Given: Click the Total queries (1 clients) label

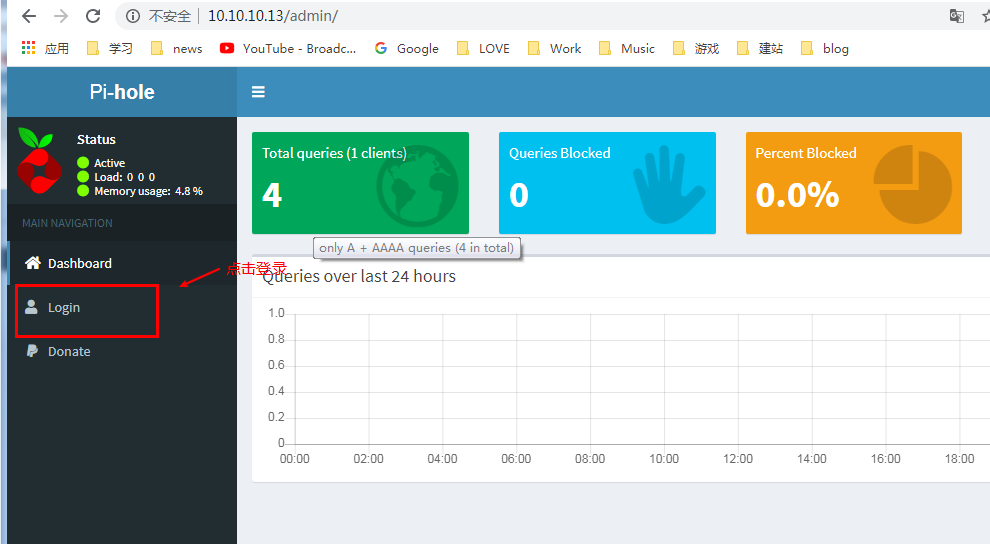Looking at the screenshot, I should [x=334, y=153].
